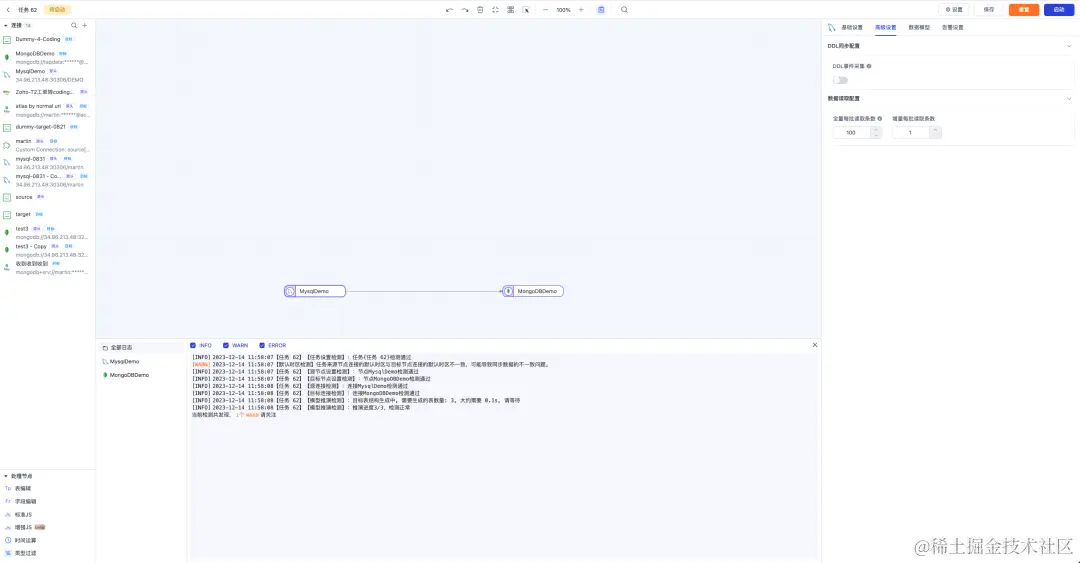Zoom out the canvas with the minus icon
The height and width of the screenshot is (563, 1080).
(x=546, y=10)
